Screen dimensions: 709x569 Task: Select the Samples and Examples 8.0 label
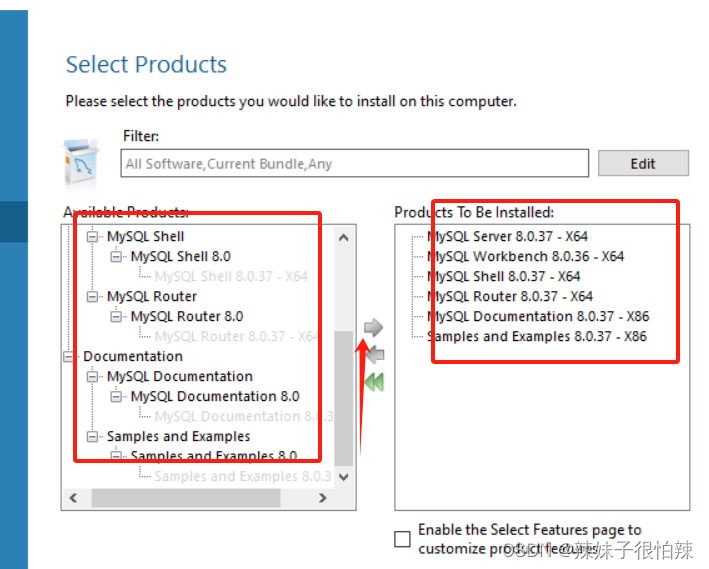(214, 455)
